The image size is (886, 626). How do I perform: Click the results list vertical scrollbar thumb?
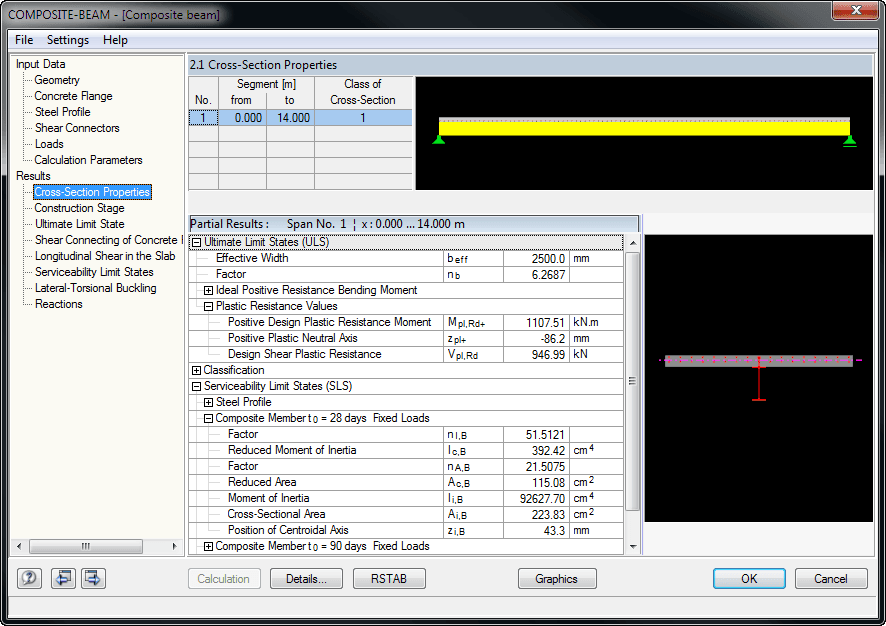(633, 381)
